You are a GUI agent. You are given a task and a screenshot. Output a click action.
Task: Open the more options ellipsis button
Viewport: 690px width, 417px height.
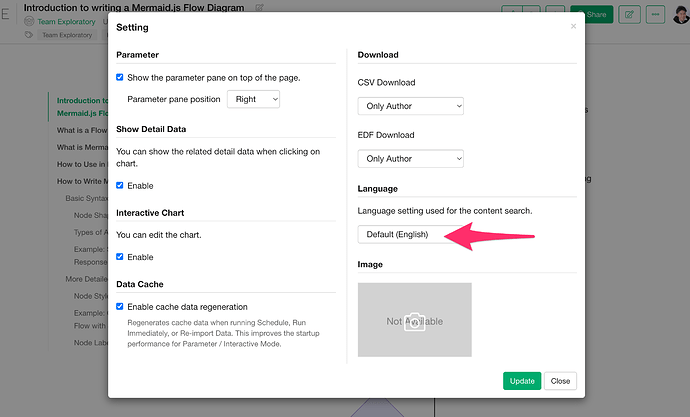coord(655,15)
